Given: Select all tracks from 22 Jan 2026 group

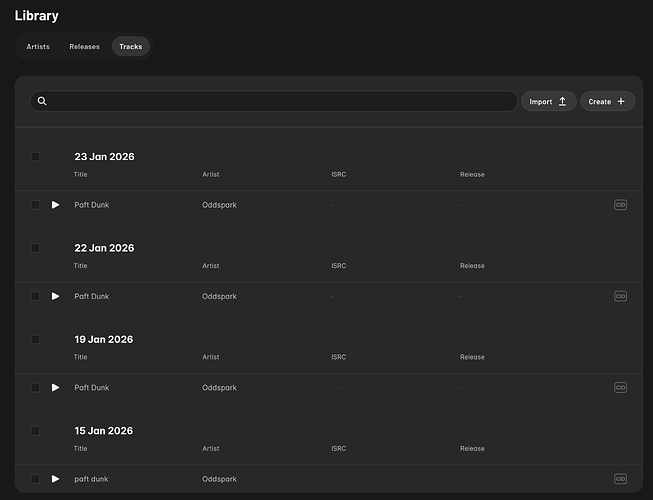Looking at the screenshot, I should pyautogui.click(x=35, y=248).
